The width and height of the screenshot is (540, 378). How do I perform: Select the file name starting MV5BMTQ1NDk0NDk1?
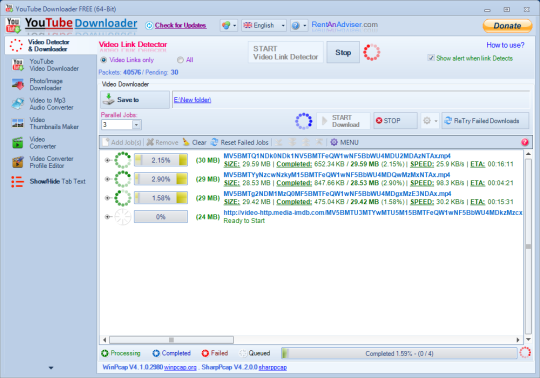pos(337,156)
